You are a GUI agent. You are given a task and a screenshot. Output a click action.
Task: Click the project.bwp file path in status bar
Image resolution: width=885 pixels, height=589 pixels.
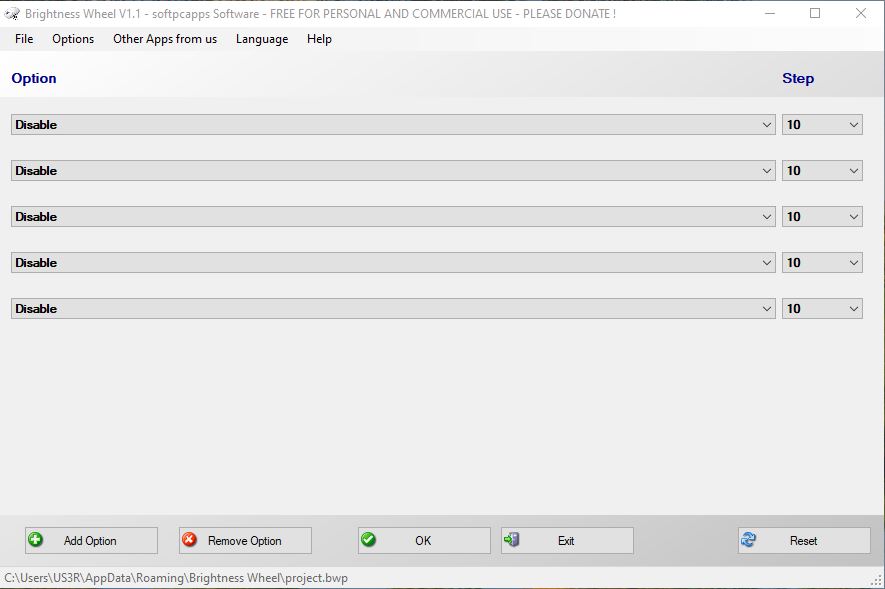tap(176, 578)
